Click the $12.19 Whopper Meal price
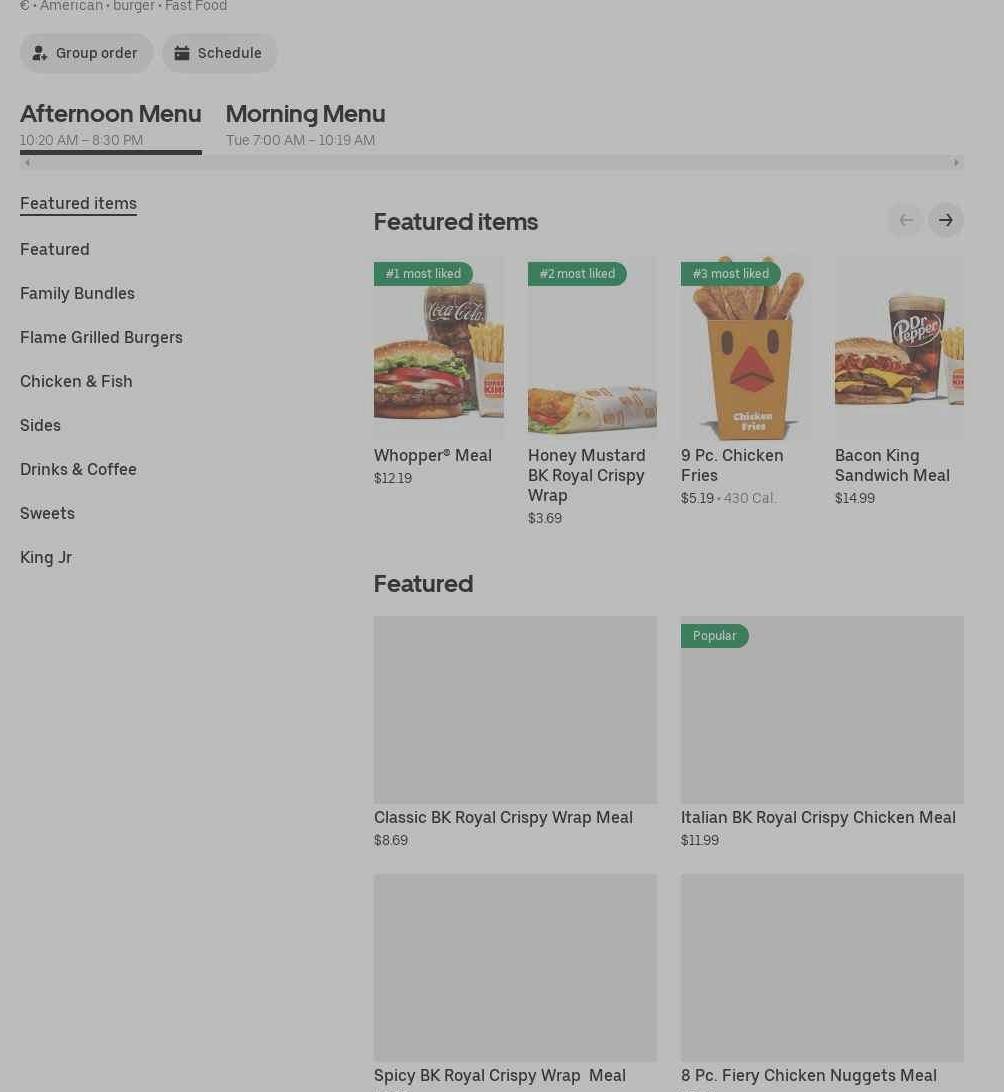The image size is (1004, 1092). pyautogui.click(x=393, y=478)
